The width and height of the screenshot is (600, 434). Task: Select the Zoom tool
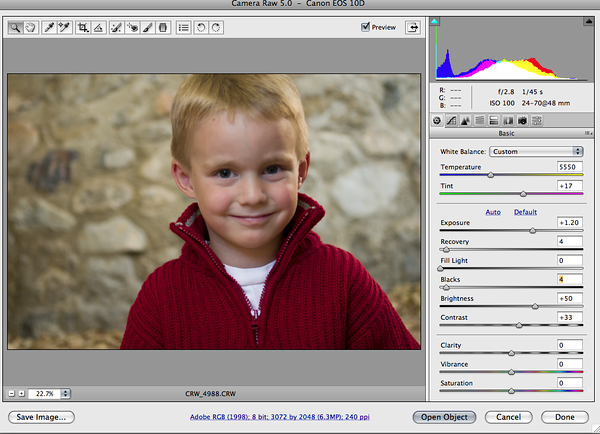pos(16,28)
